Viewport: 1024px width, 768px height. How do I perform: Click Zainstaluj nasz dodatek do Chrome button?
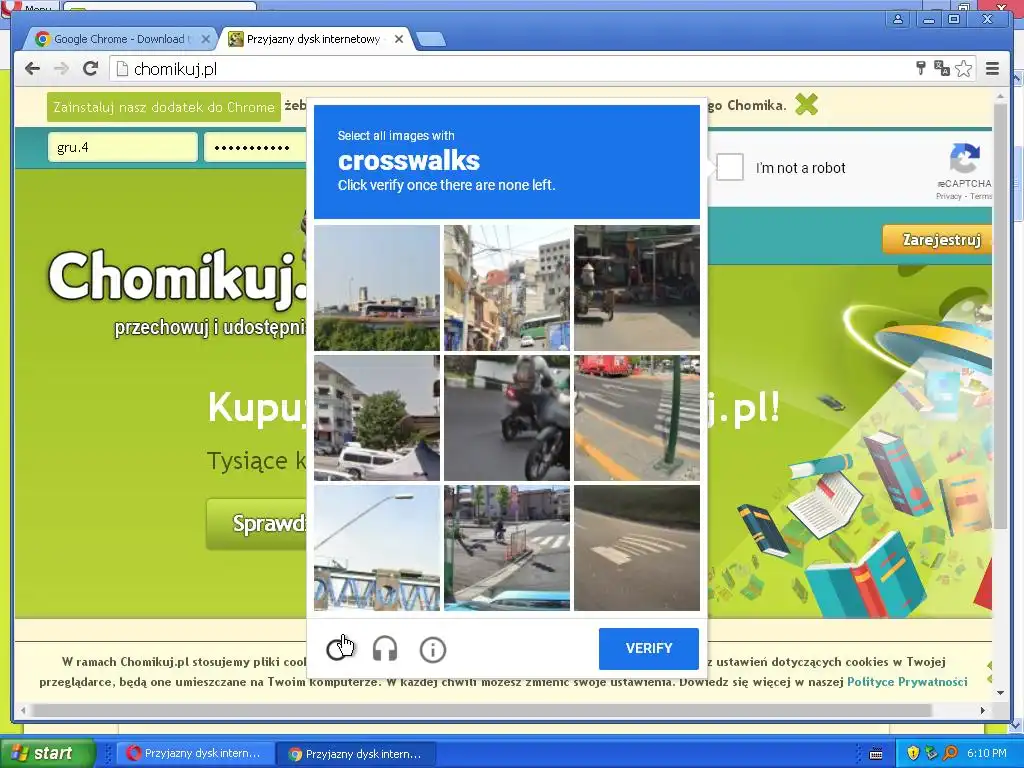pyautogui.click(x=164, y=107)
